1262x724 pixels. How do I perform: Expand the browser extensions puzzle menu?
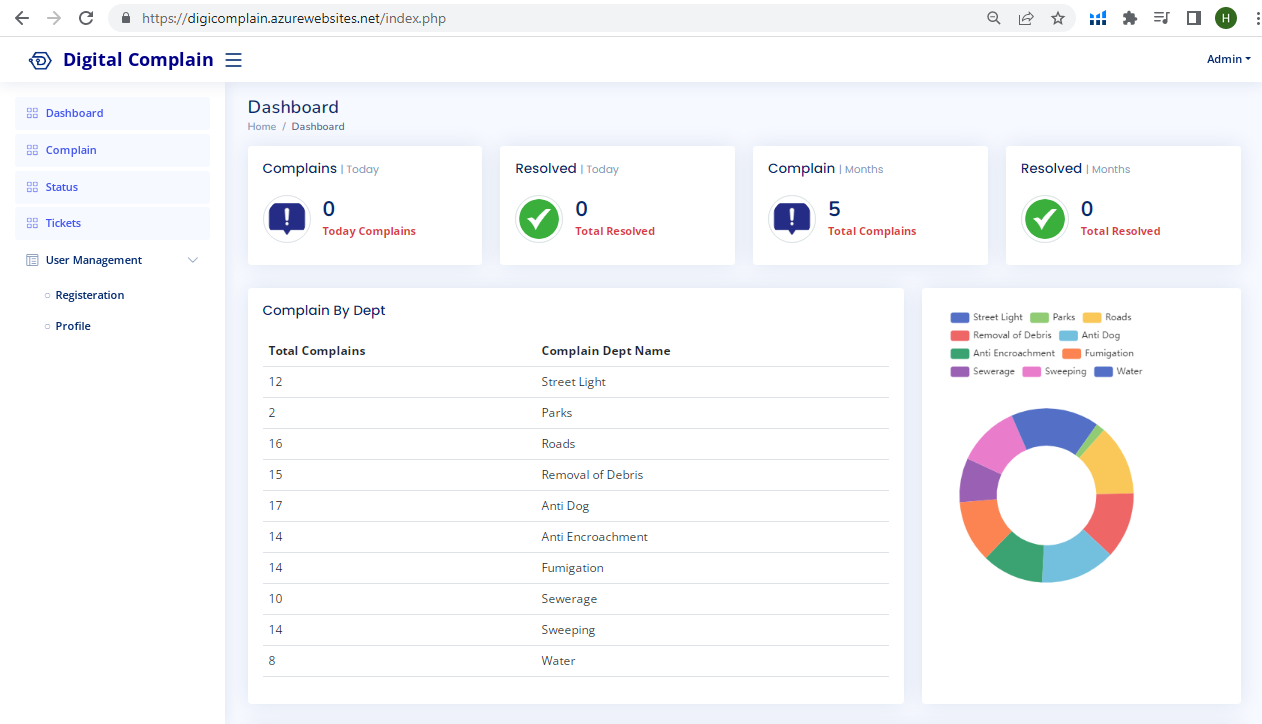point(1130,18)
